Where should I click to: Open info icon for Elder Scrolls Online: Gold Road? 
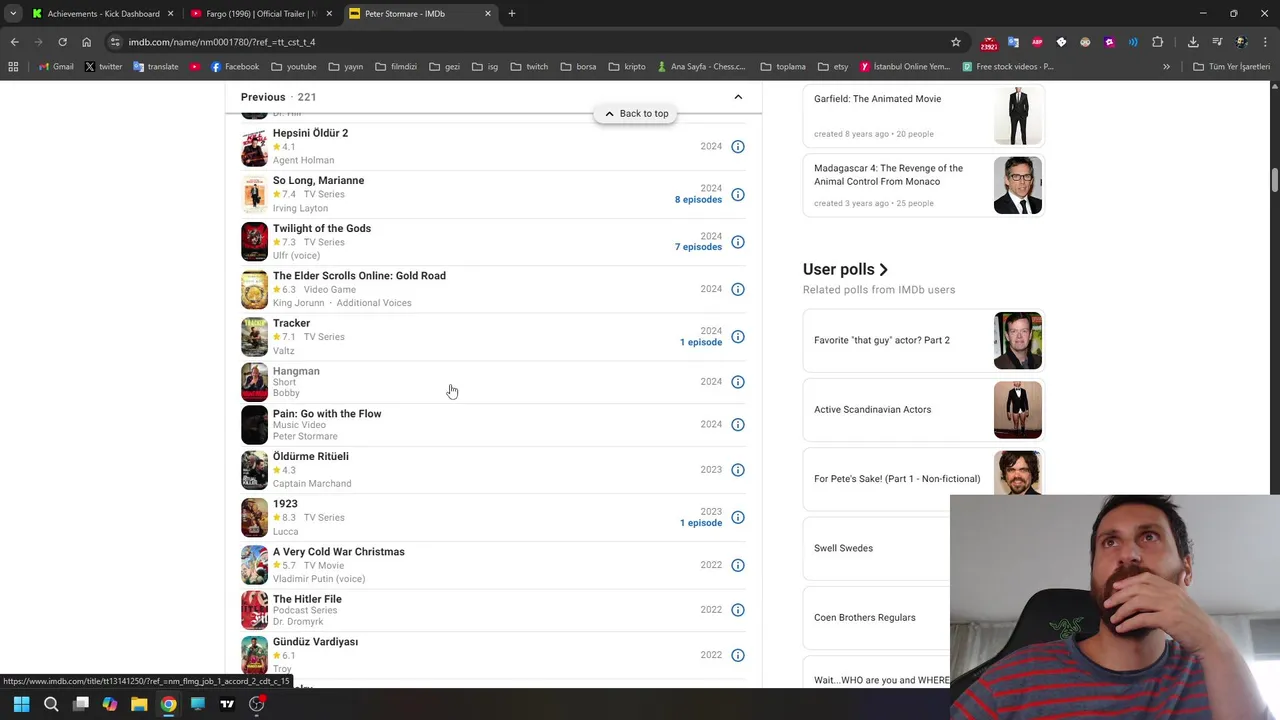738,290
